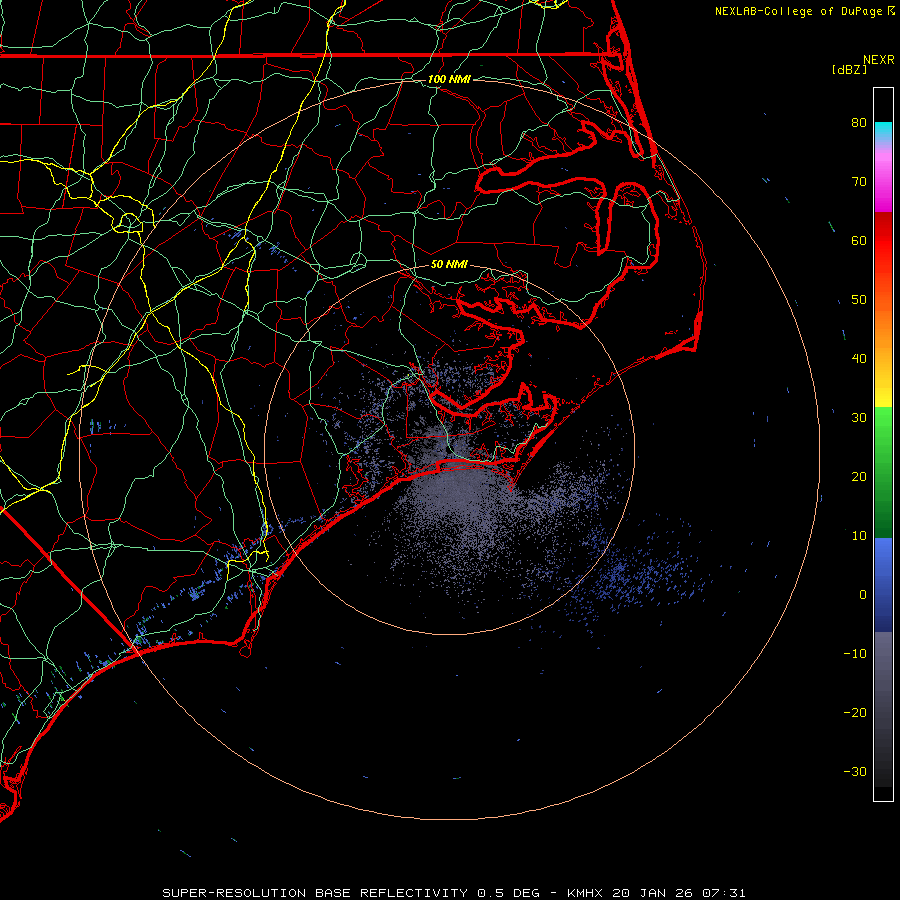Click the green band of the color bar

coord(883,471)
